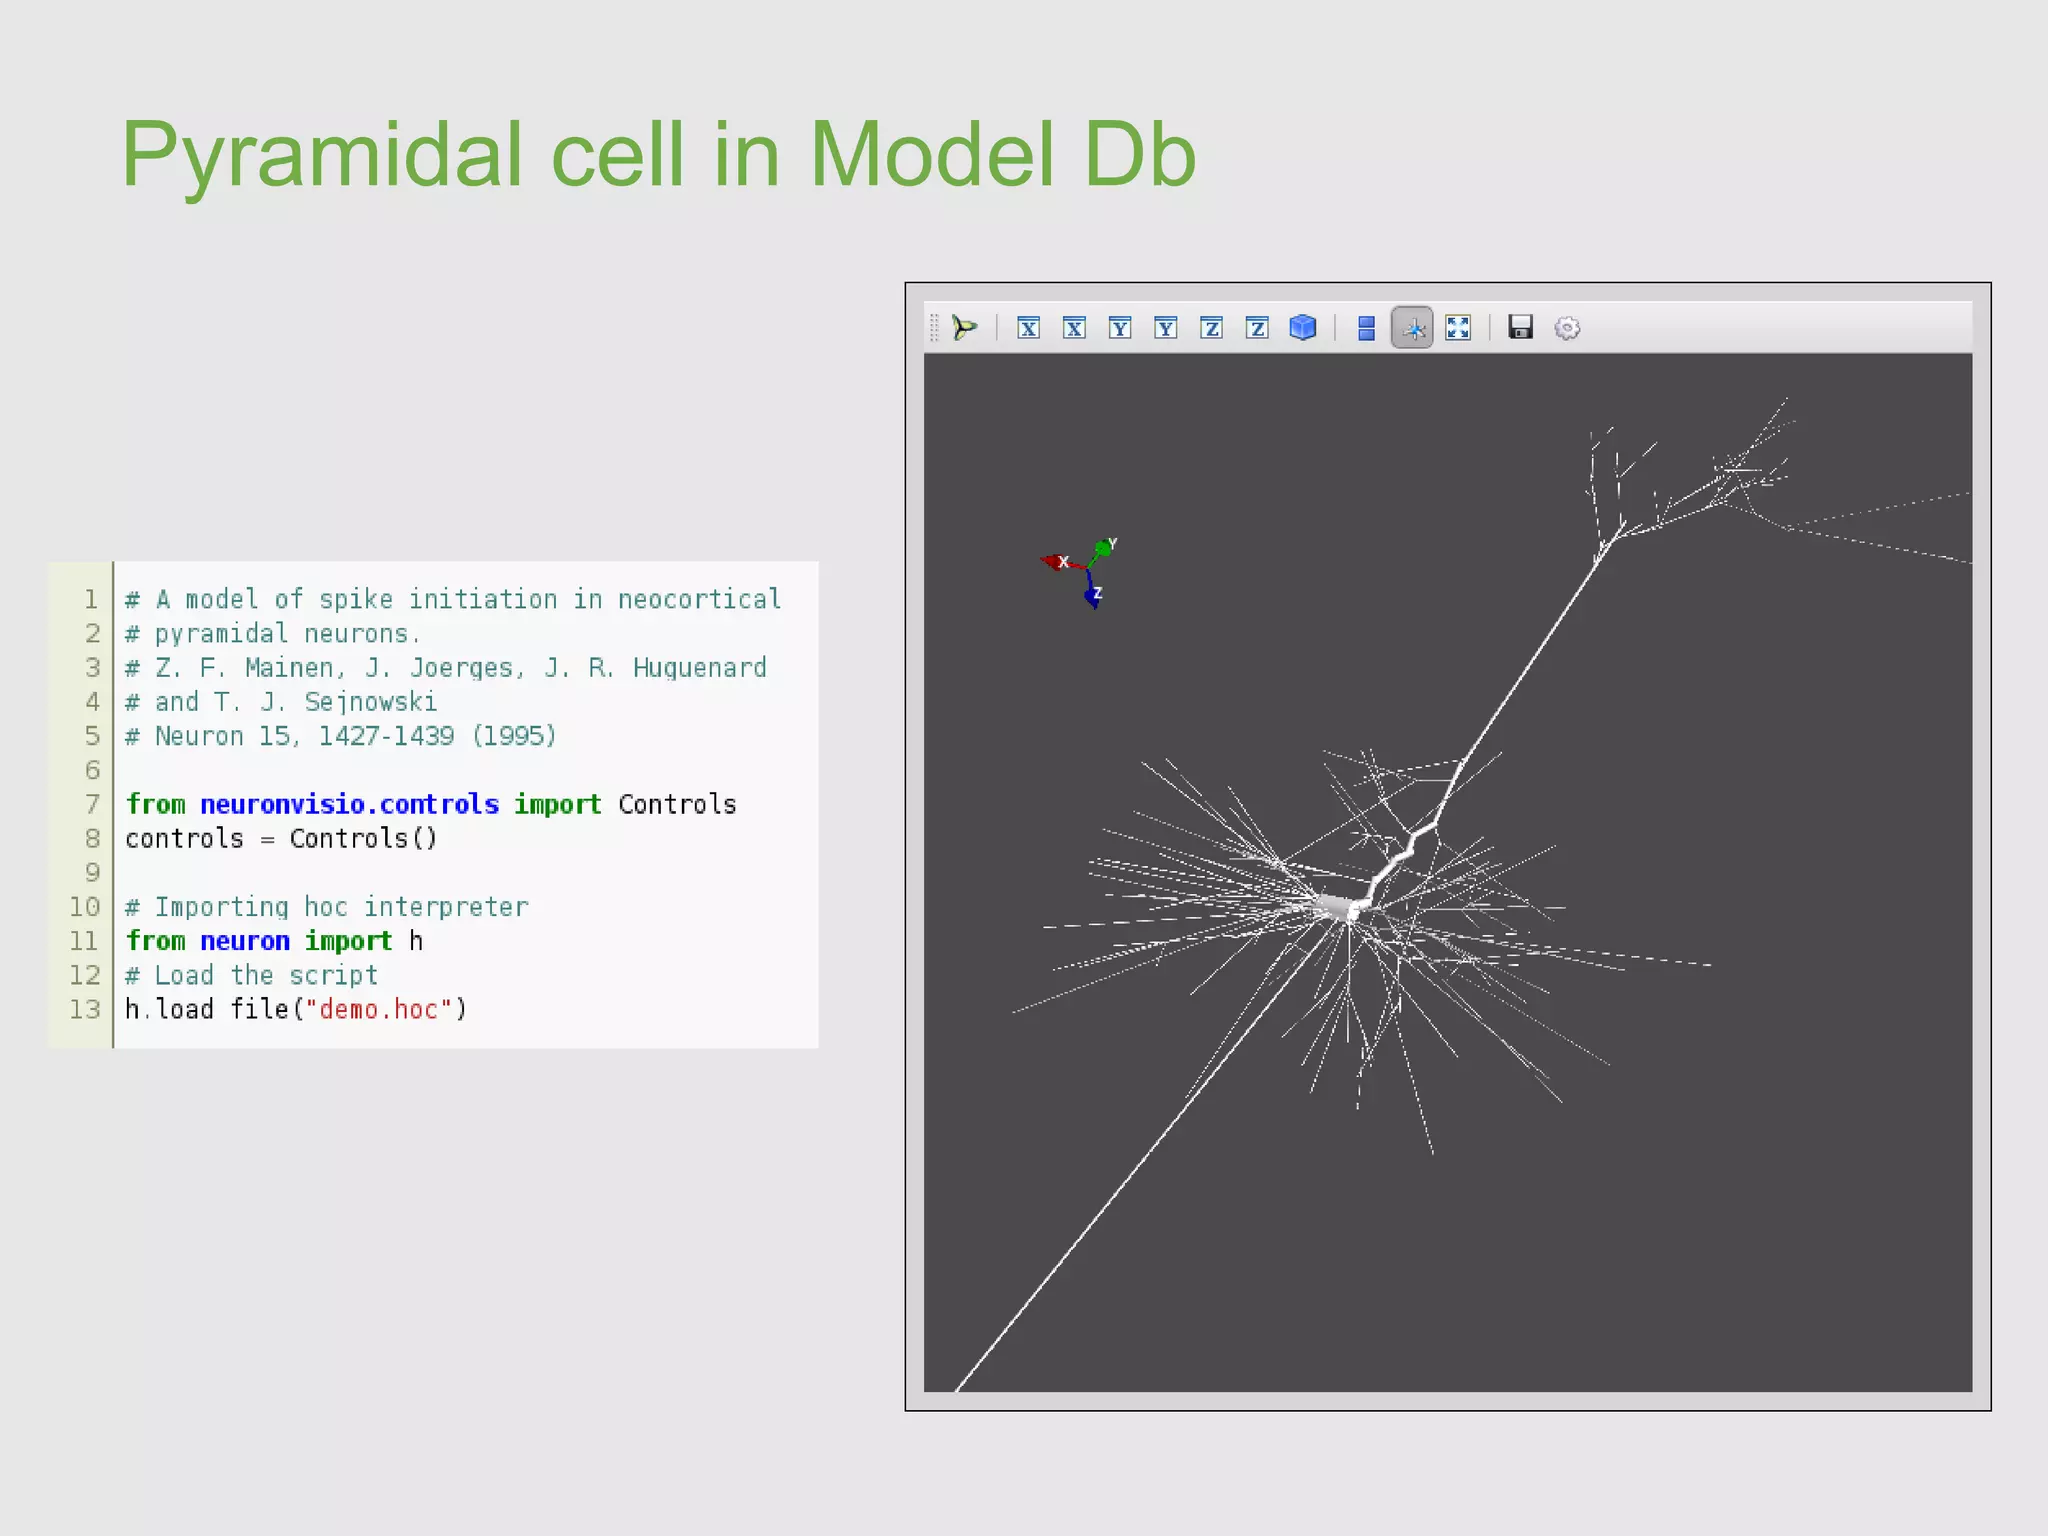The width and height of the screenshot is (2048, 1536).
Task: Click the first Z axis view icon
Action: coord(1211,328)
